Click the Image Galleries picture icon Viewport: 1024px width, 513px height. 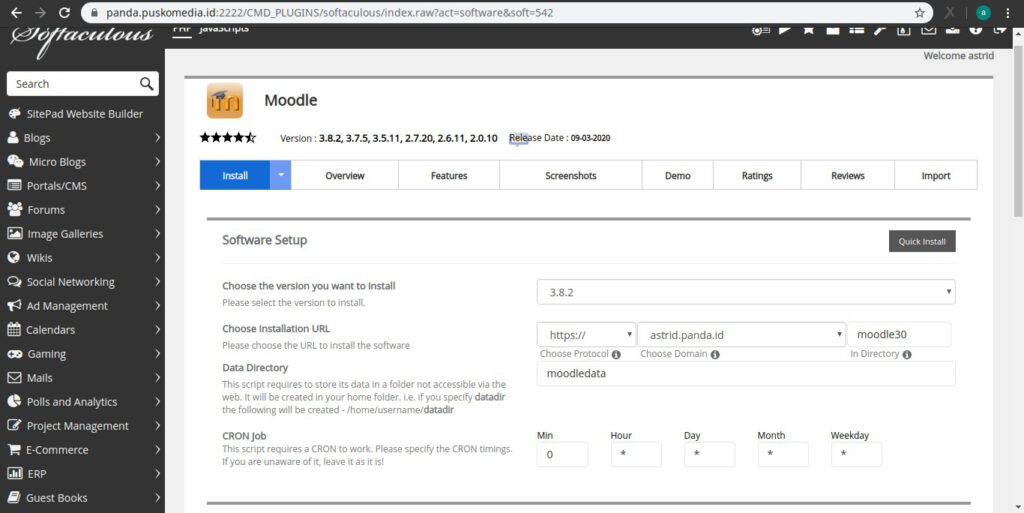pyautogui.click(x=14, y=234)
